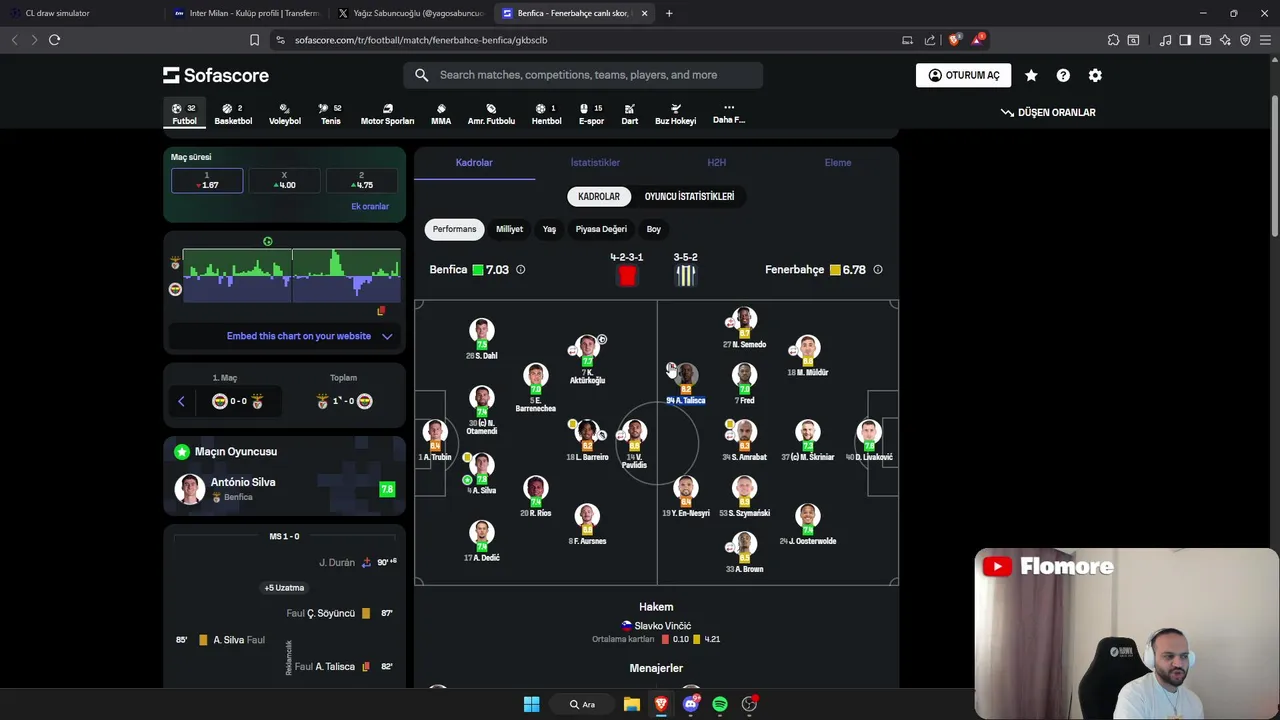Viewport: 1280px width, 720px height.
Task: Click the Benfica red kit icon
Action: pyautogui.click(x=627, y=276)
